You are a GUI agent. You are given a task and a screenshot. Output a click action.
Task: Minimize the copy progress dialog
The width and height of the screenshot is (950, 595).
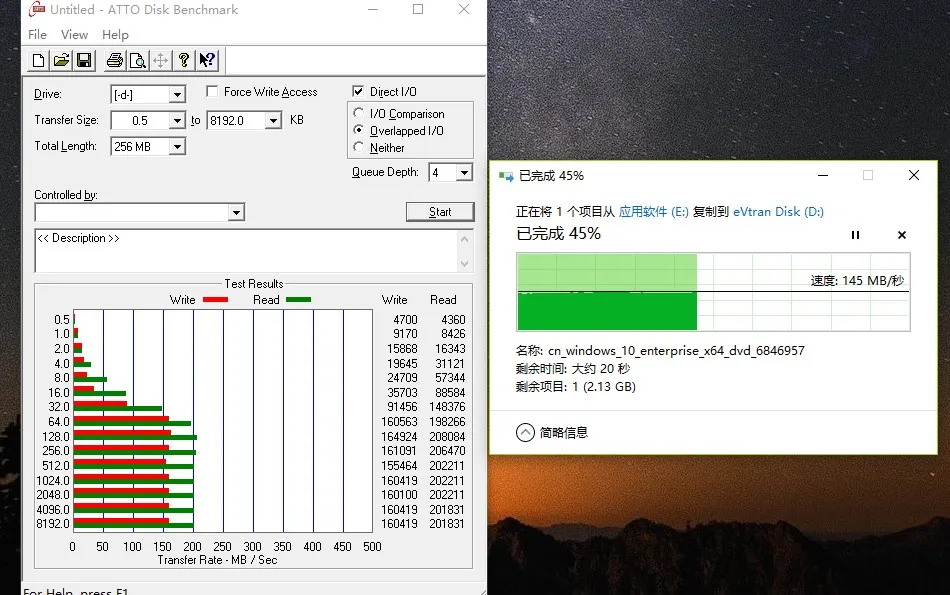point(823,176)
